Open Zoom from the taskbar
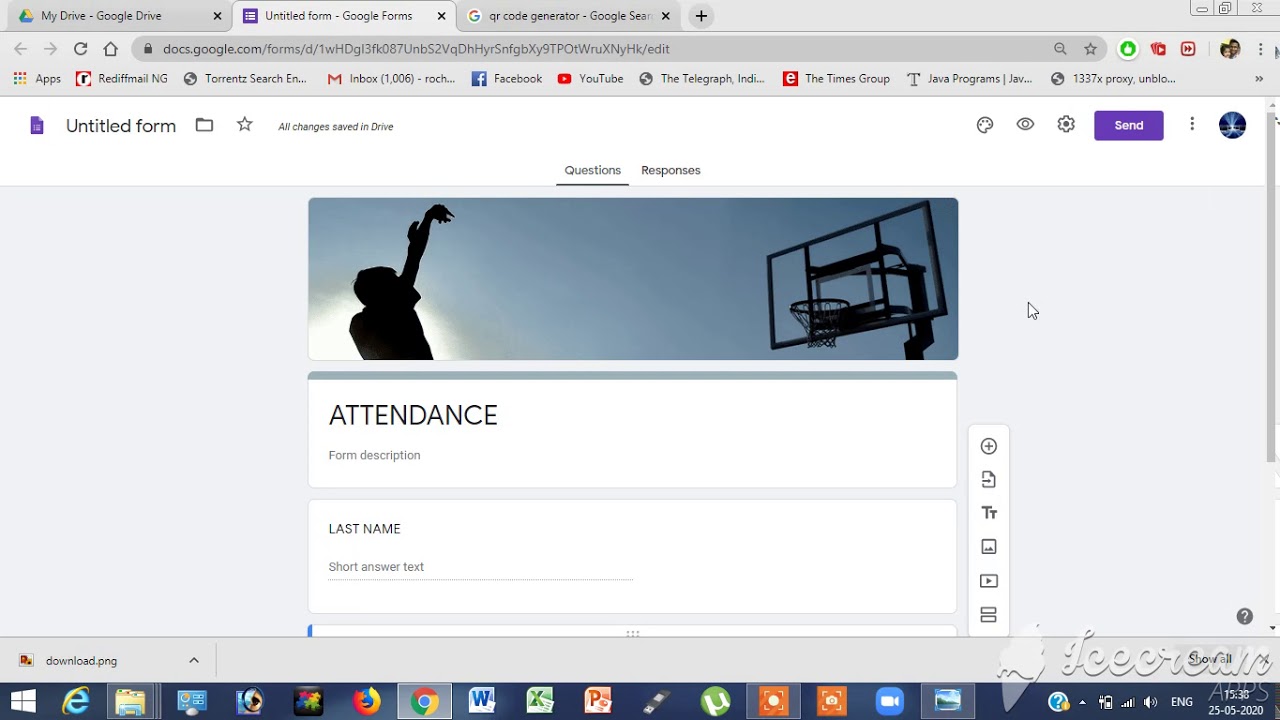1280x720 pixels. tap(889, 702)
